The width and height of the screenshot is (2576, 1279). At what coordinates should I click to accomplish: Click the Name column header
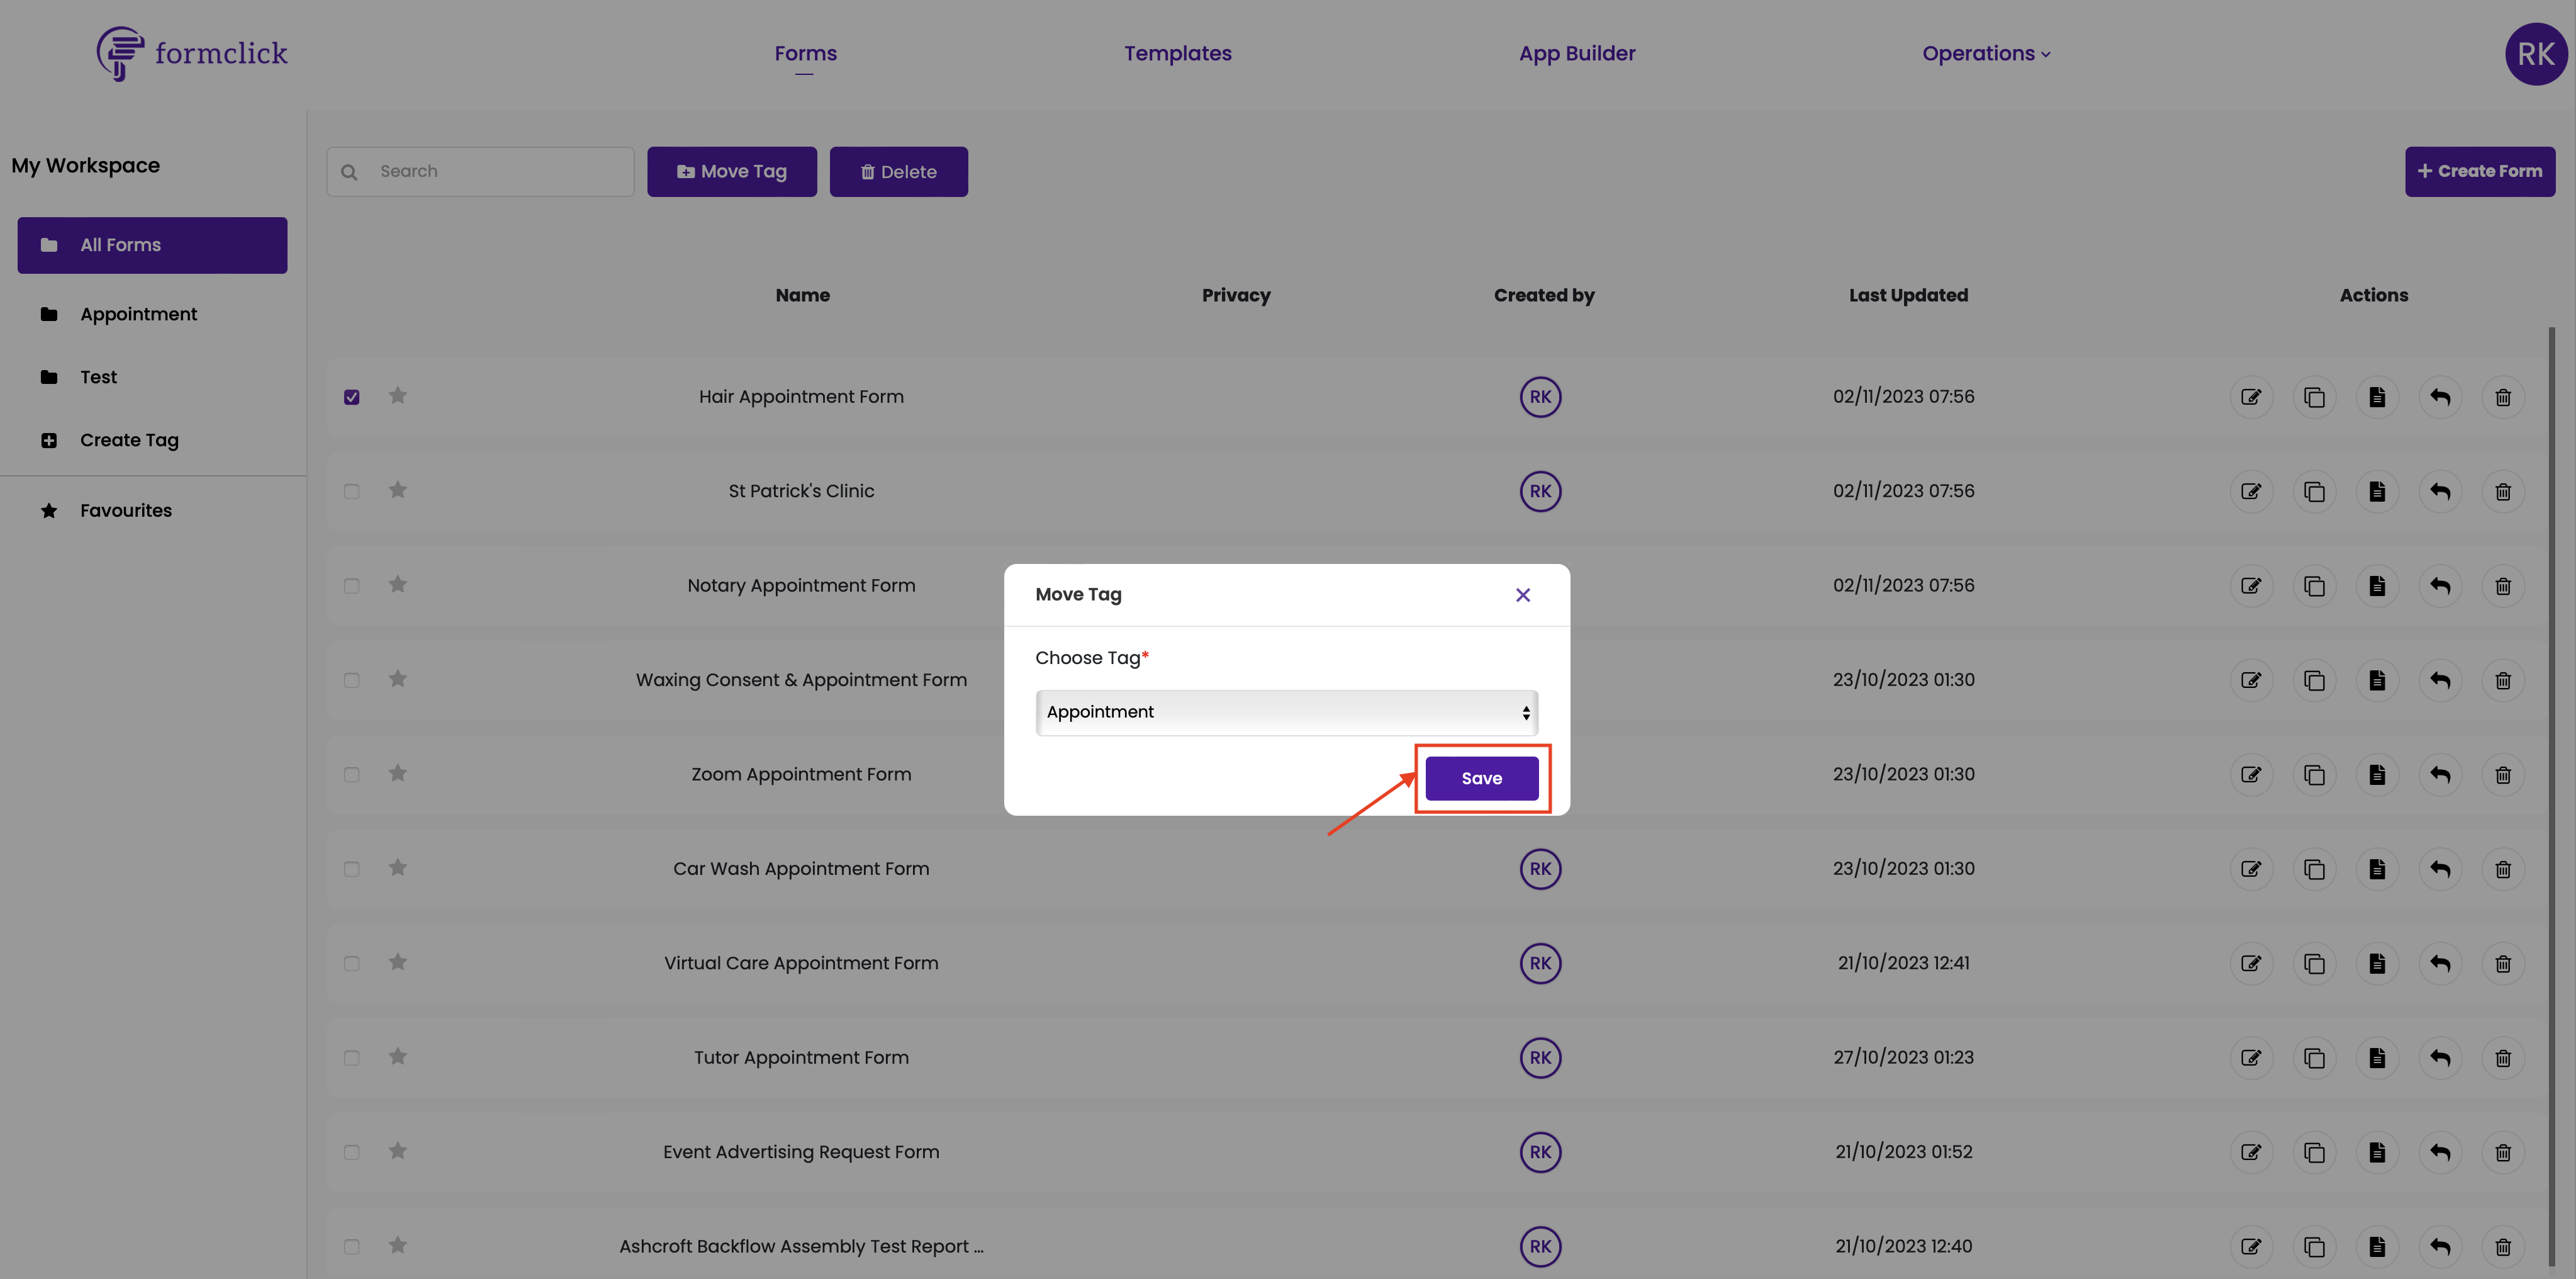802,295
